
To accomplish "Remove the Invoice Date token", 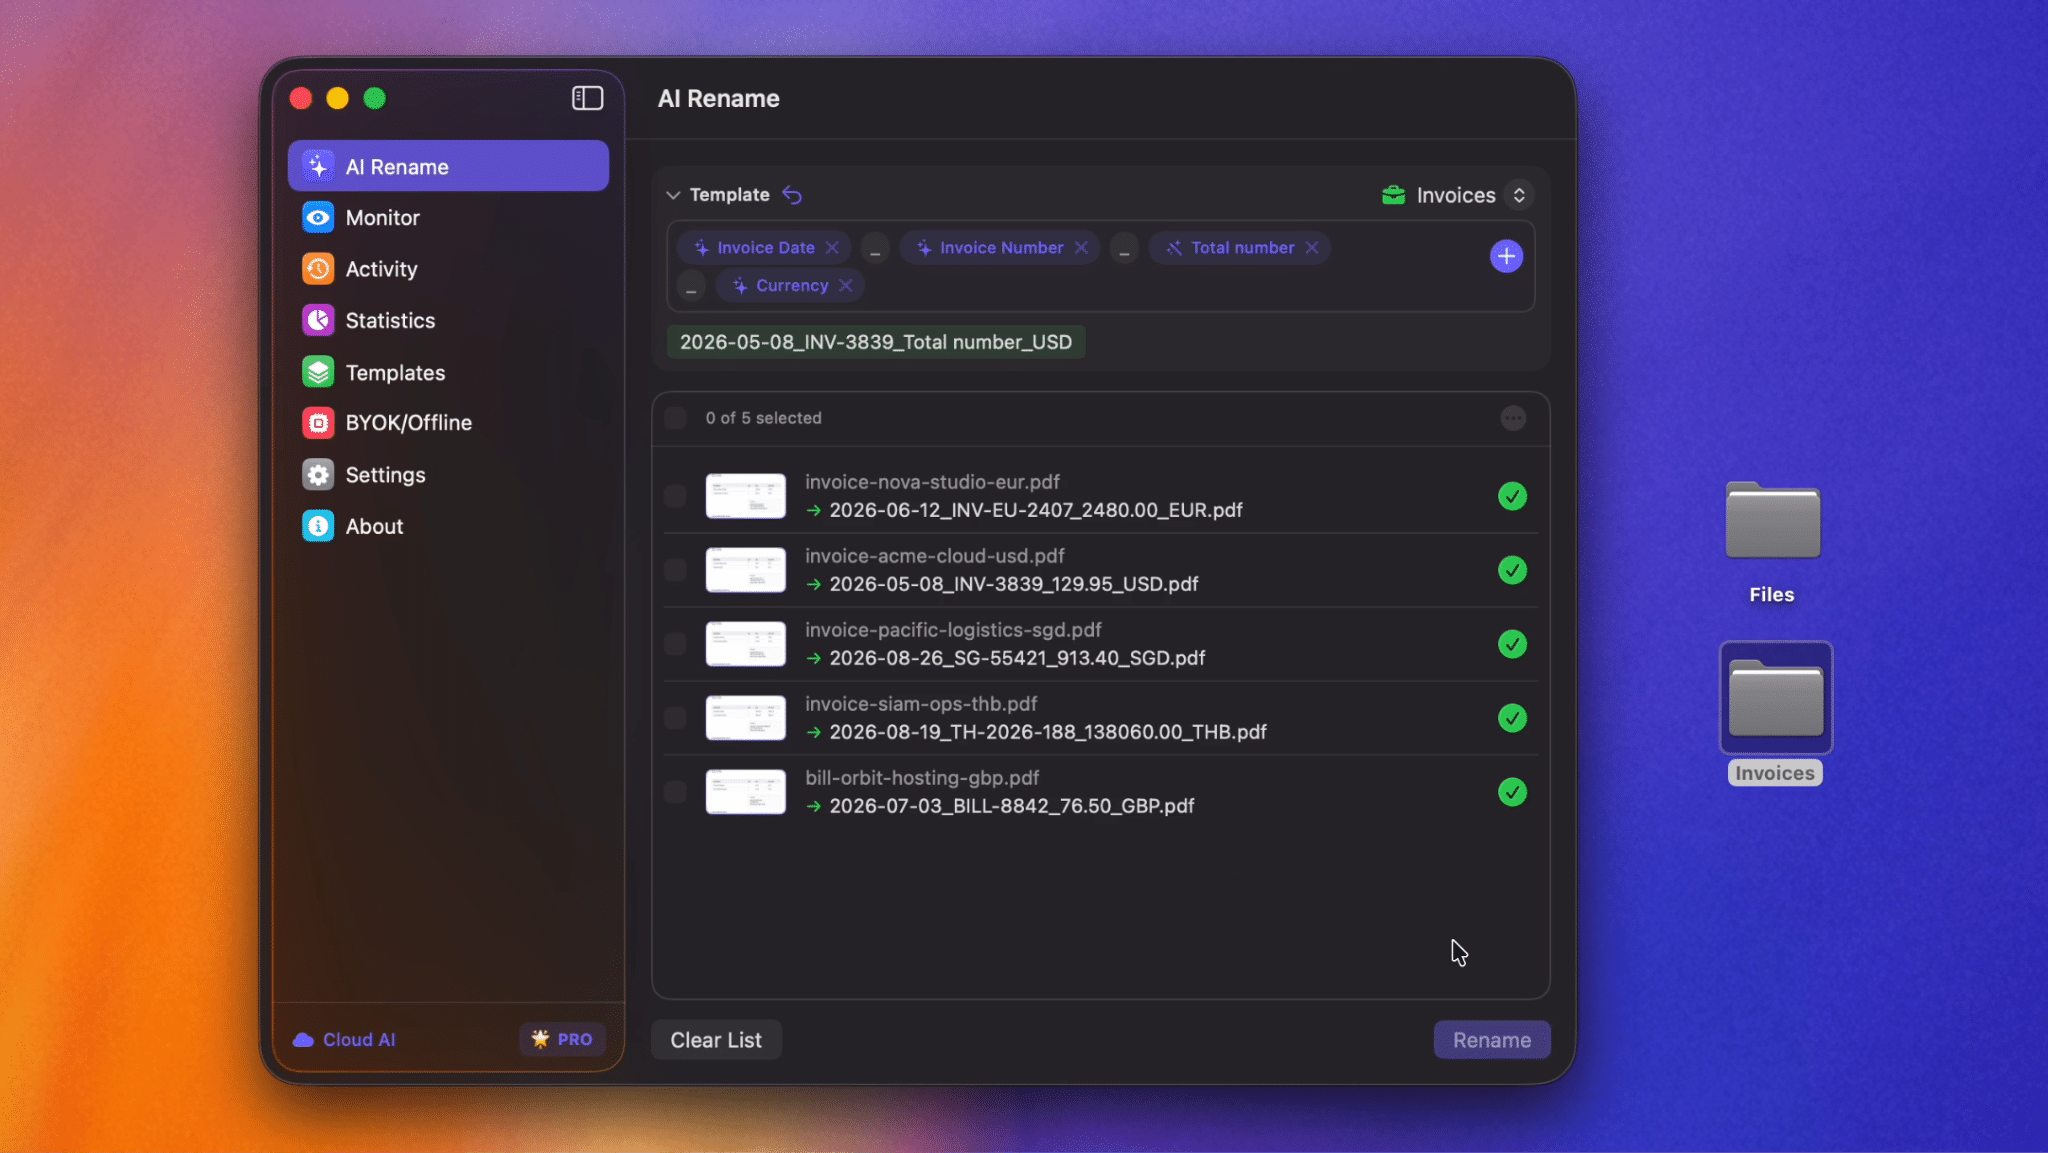I will coord(832,248).
